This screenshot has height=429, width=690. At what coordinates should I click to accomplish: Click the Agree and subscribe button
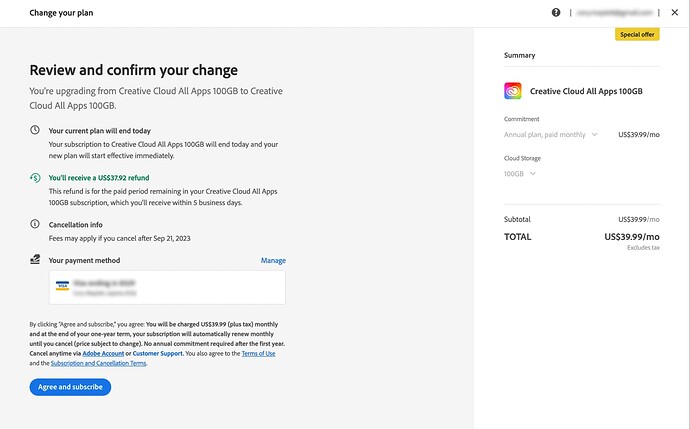pos(70,387)
